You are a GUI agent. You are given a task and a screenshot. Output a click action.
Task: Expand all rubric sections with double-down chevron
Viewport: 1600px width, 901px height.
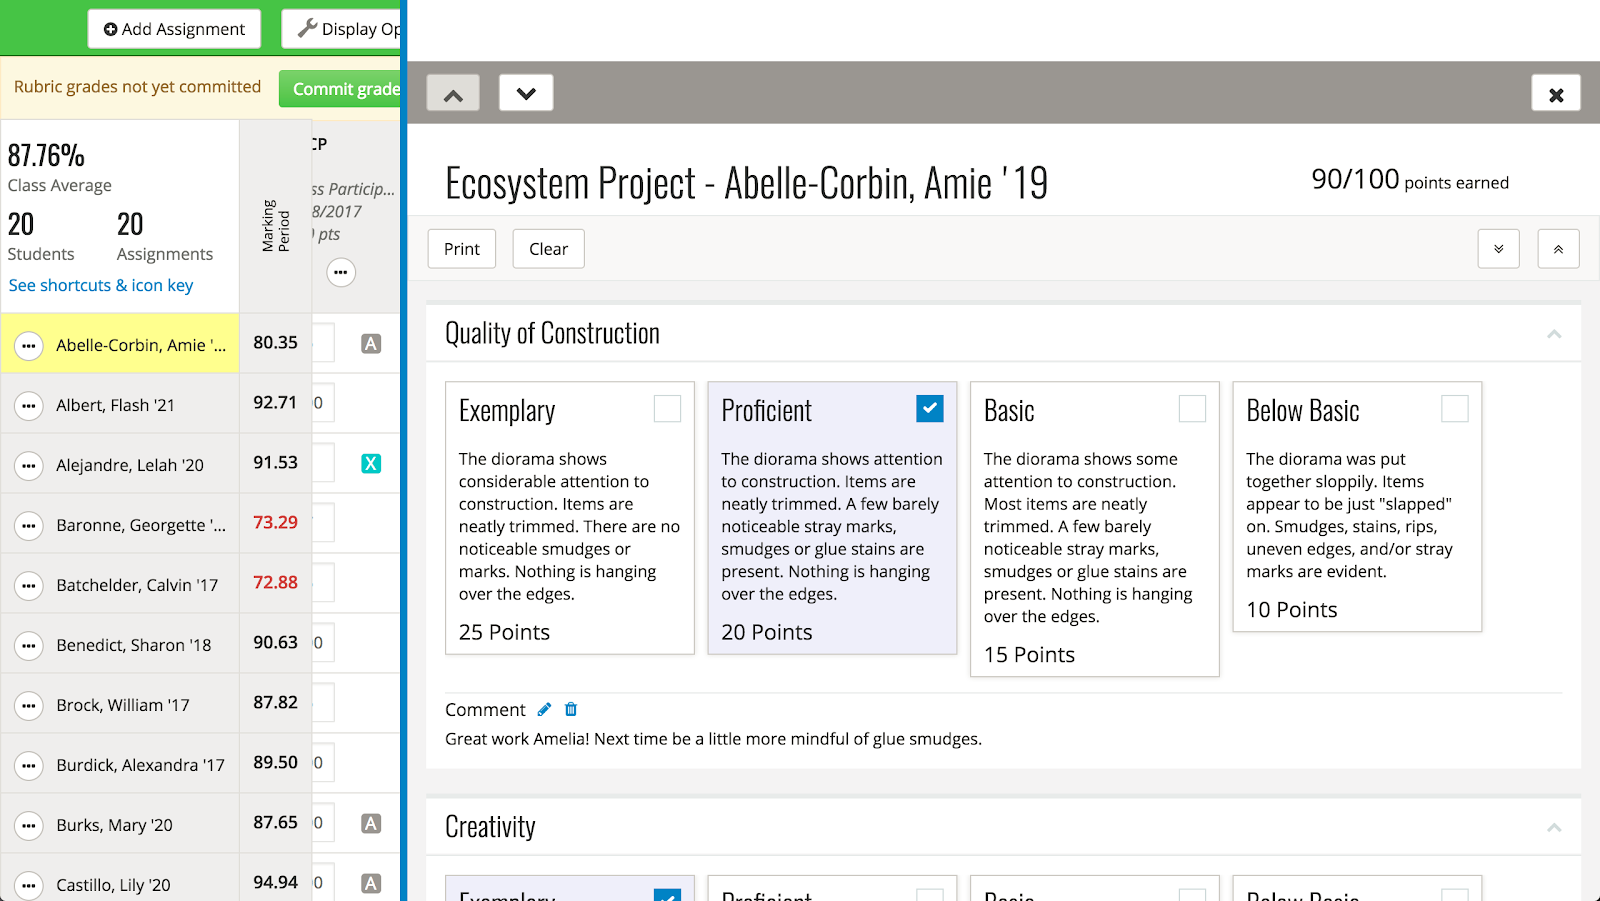[1498, 249]
